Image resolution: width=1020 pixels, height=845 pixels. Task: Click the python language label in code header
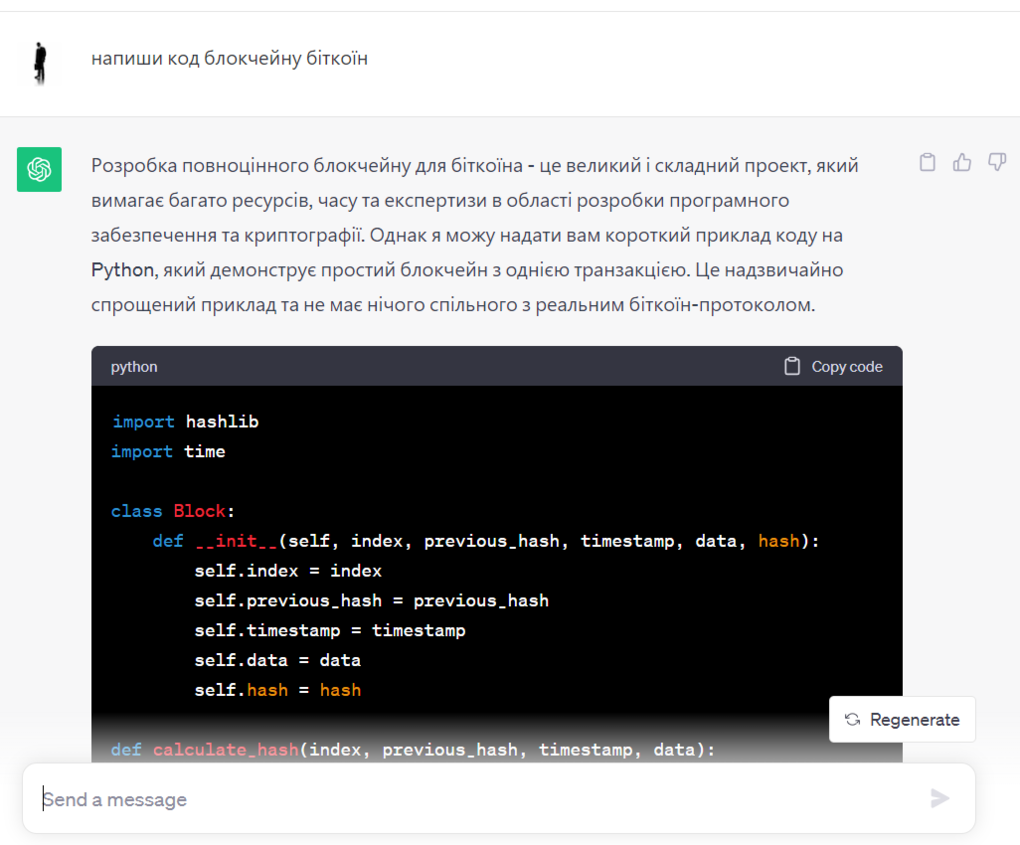tap(134, 367)
